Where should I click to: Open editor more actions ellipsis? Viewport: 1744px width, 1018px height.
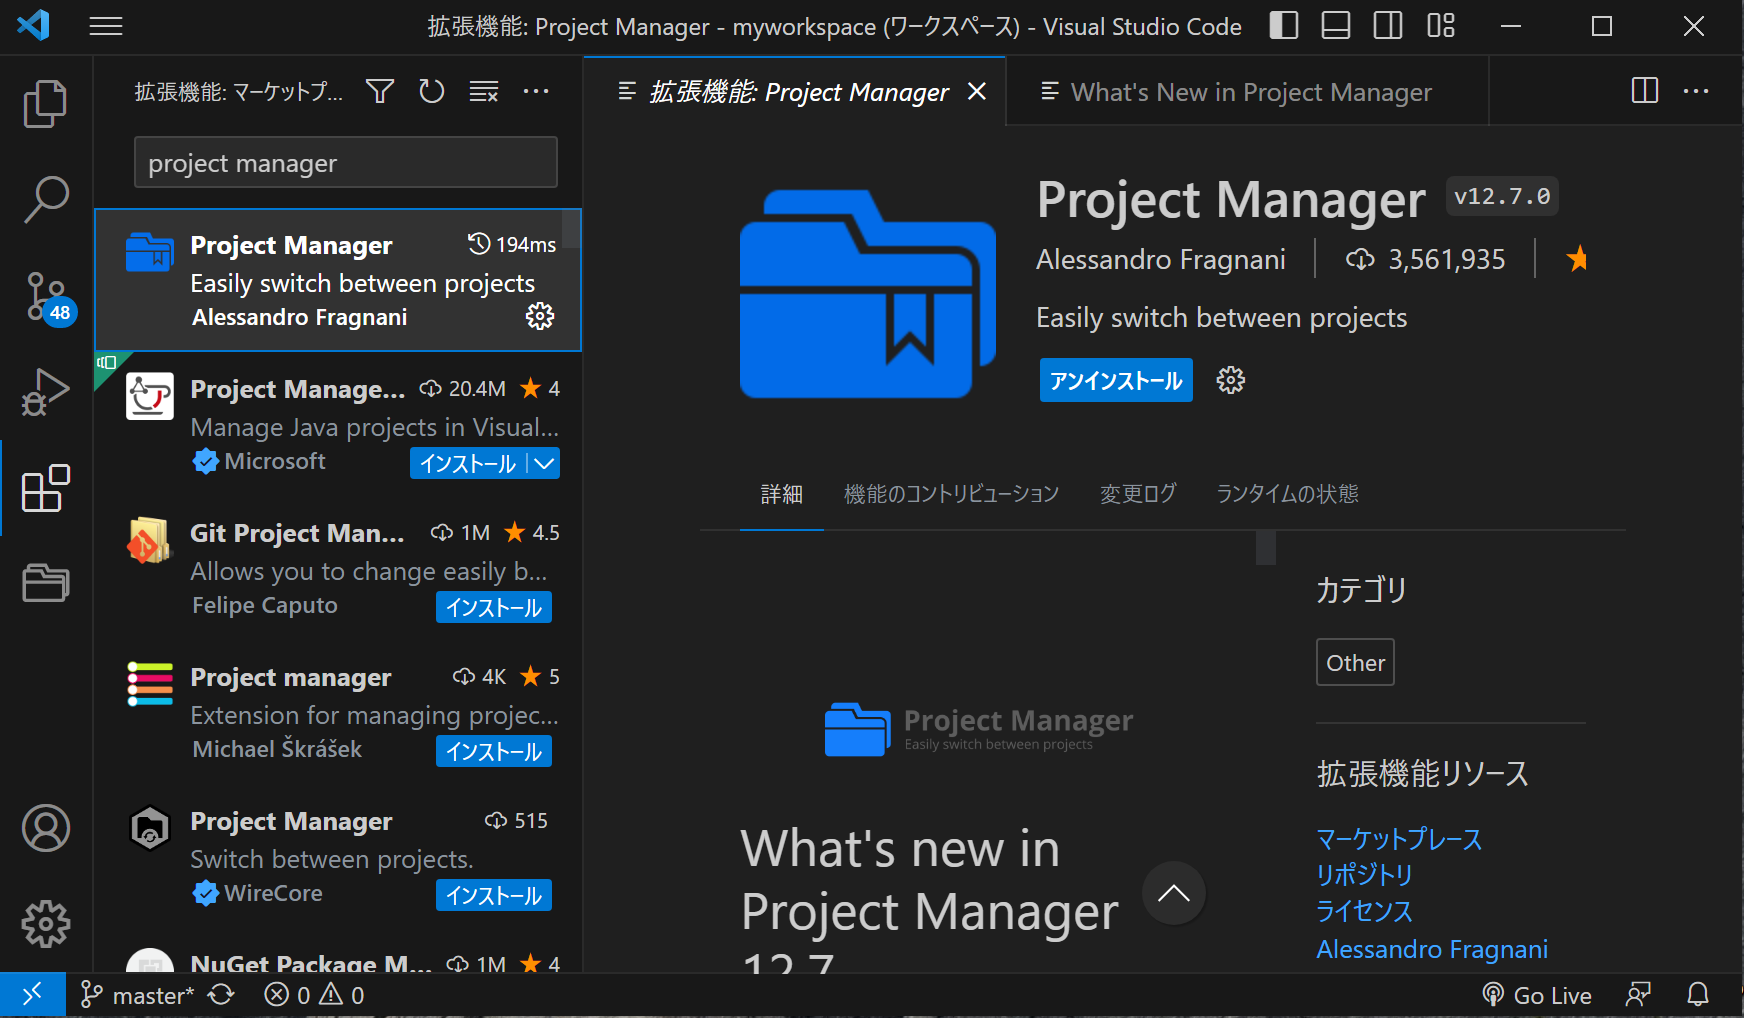pos(1696,91)
